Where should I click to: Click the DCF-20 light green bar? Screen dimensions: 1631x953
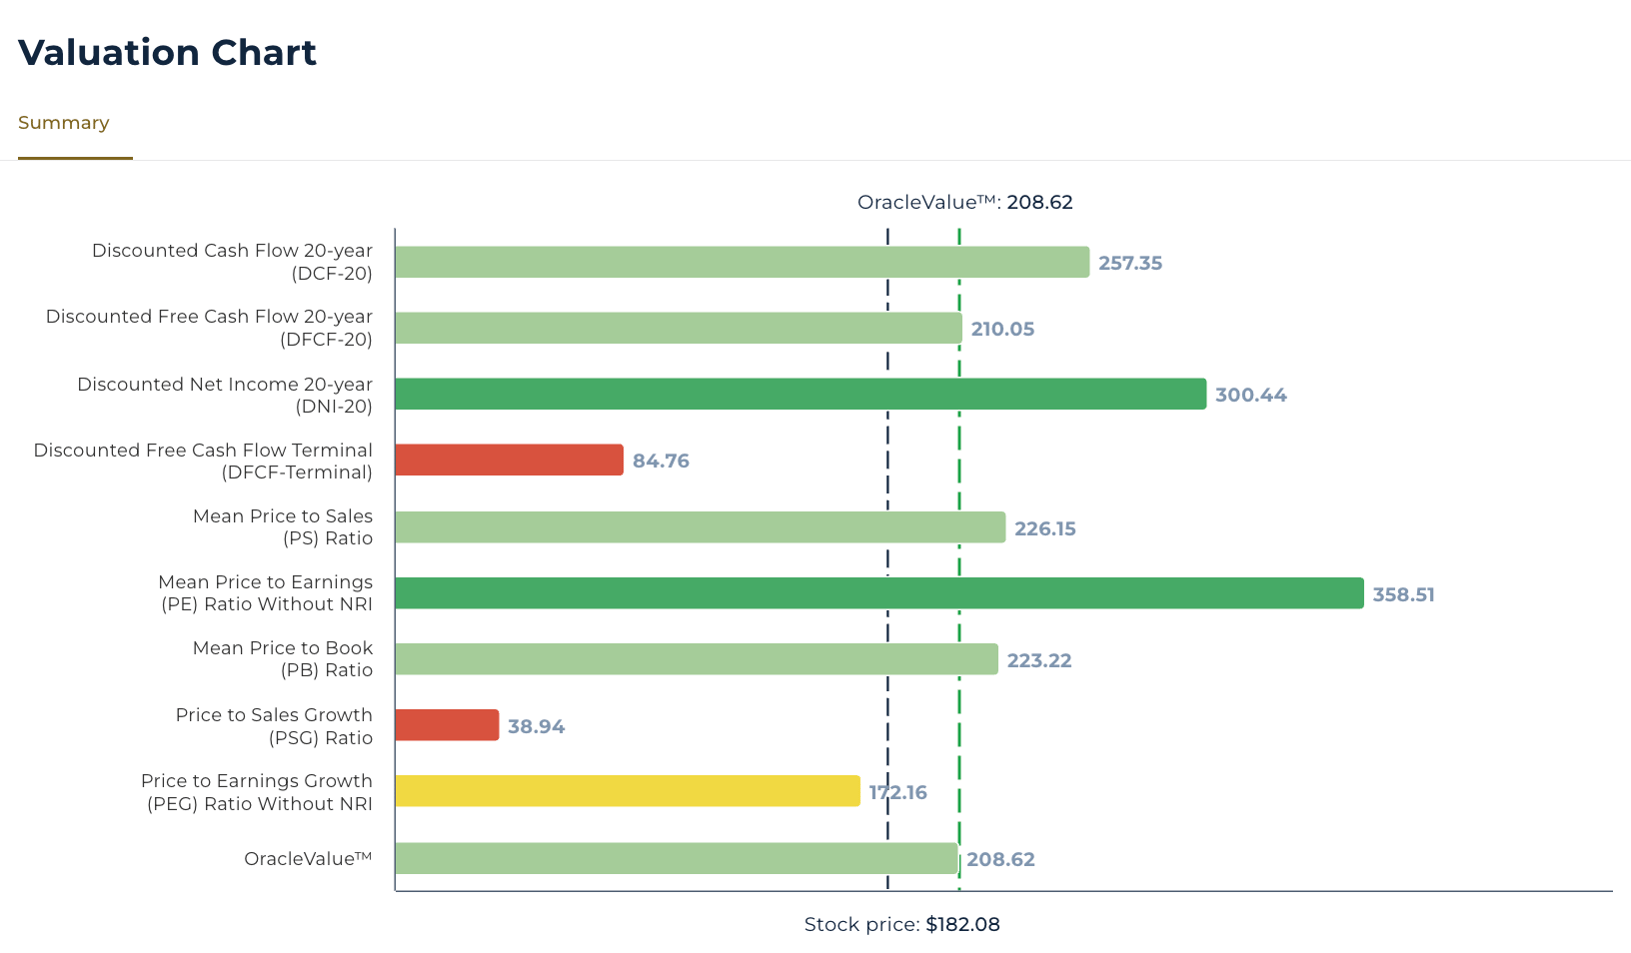[x=741, y=262]
